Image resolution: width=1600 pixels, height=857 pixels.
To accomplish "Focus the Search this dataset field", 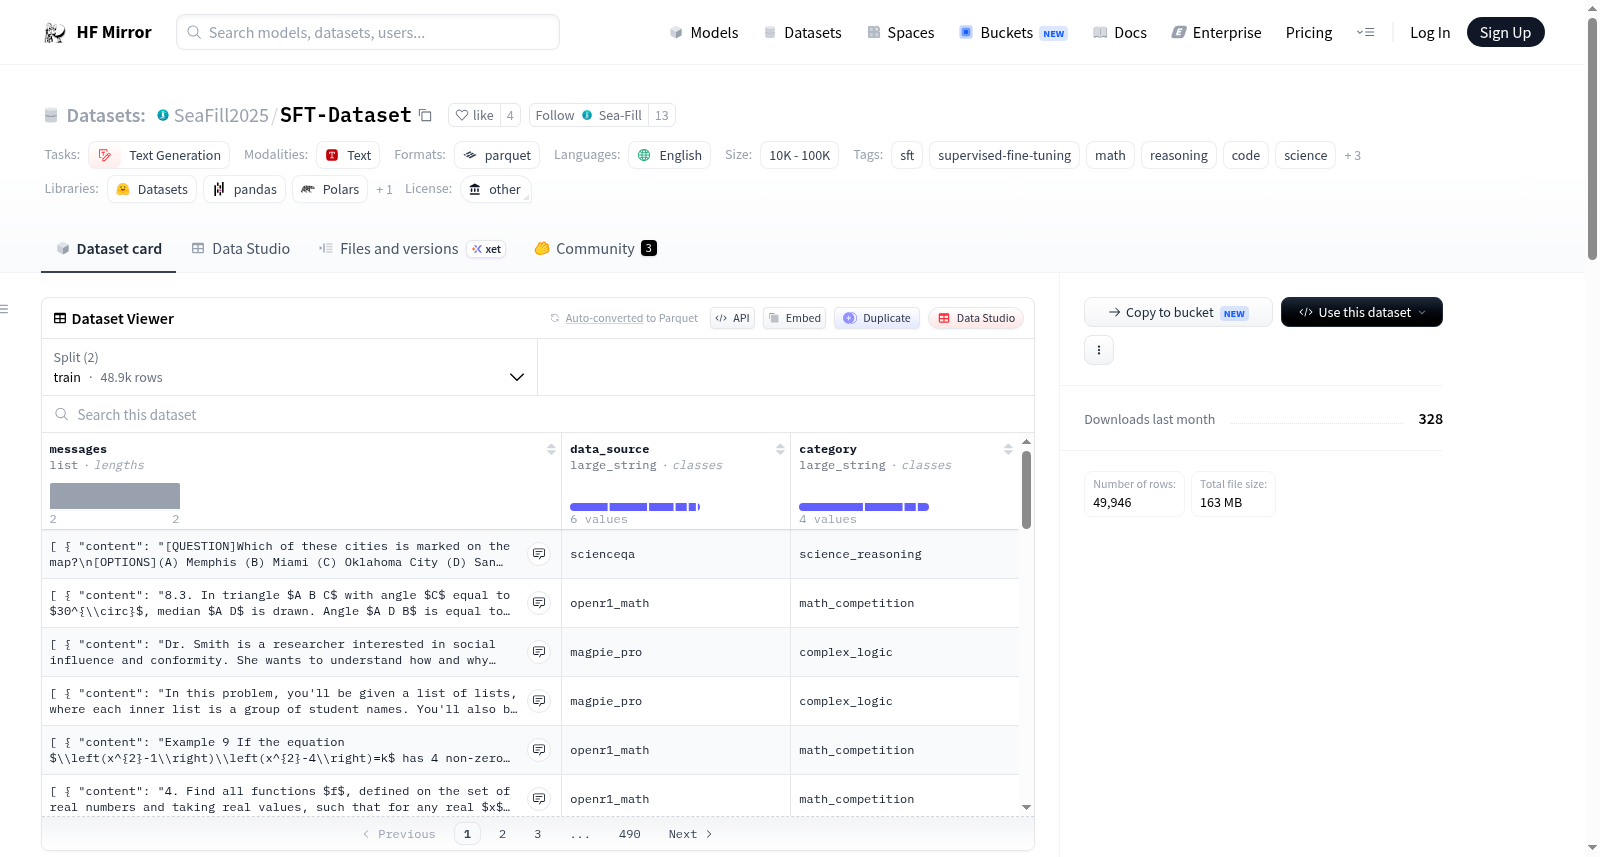I will 538,414.
